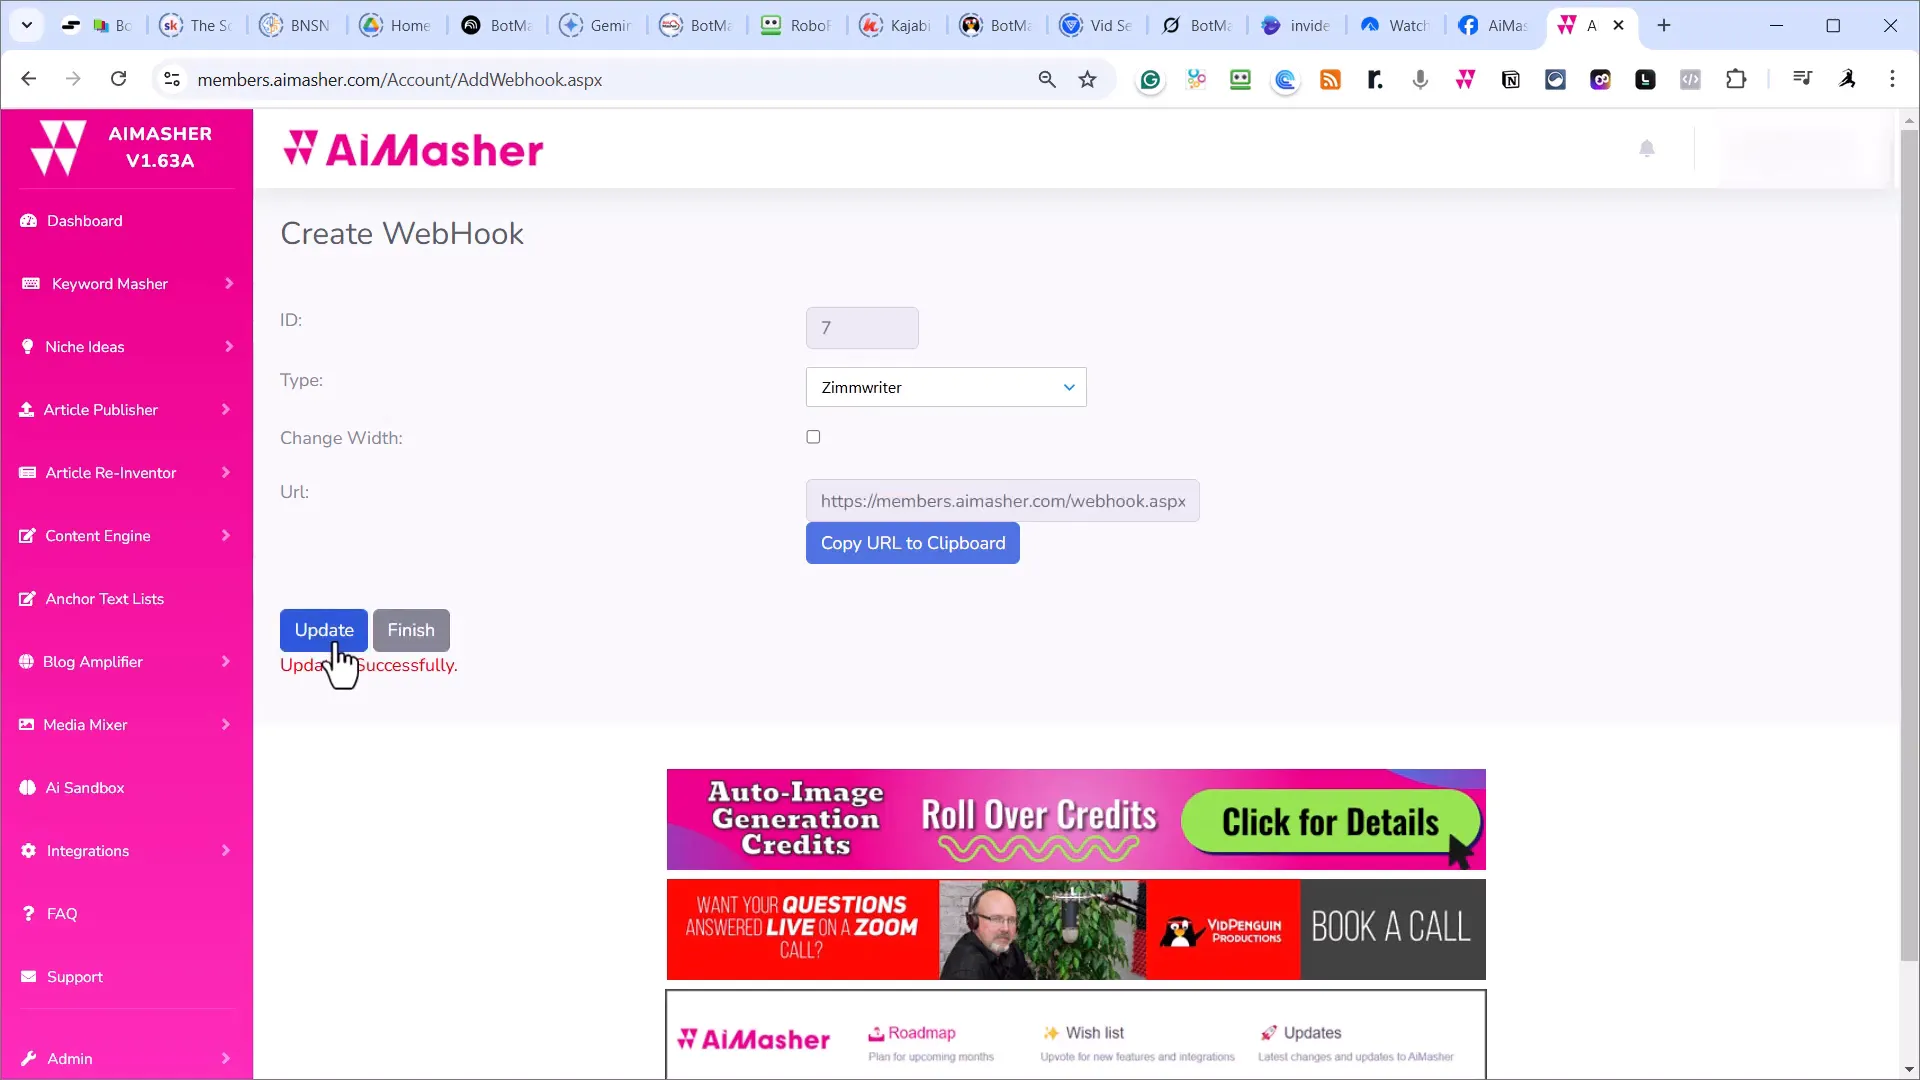Click the Blog Amplifier globe icon
This screenshot has height=1080, width=1920.
[x=27, y=662]
